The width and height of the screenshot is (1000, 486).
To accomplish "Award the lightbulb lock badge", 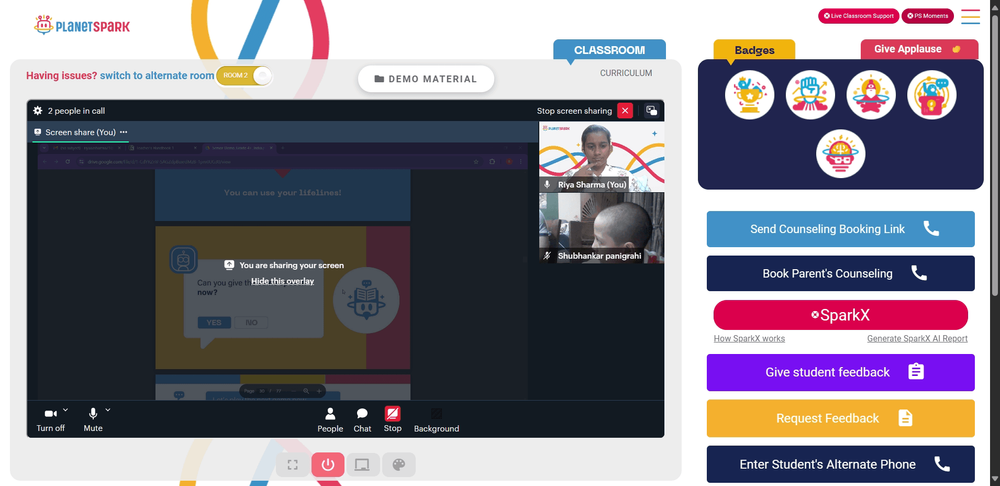I will (x=931, y=94).
